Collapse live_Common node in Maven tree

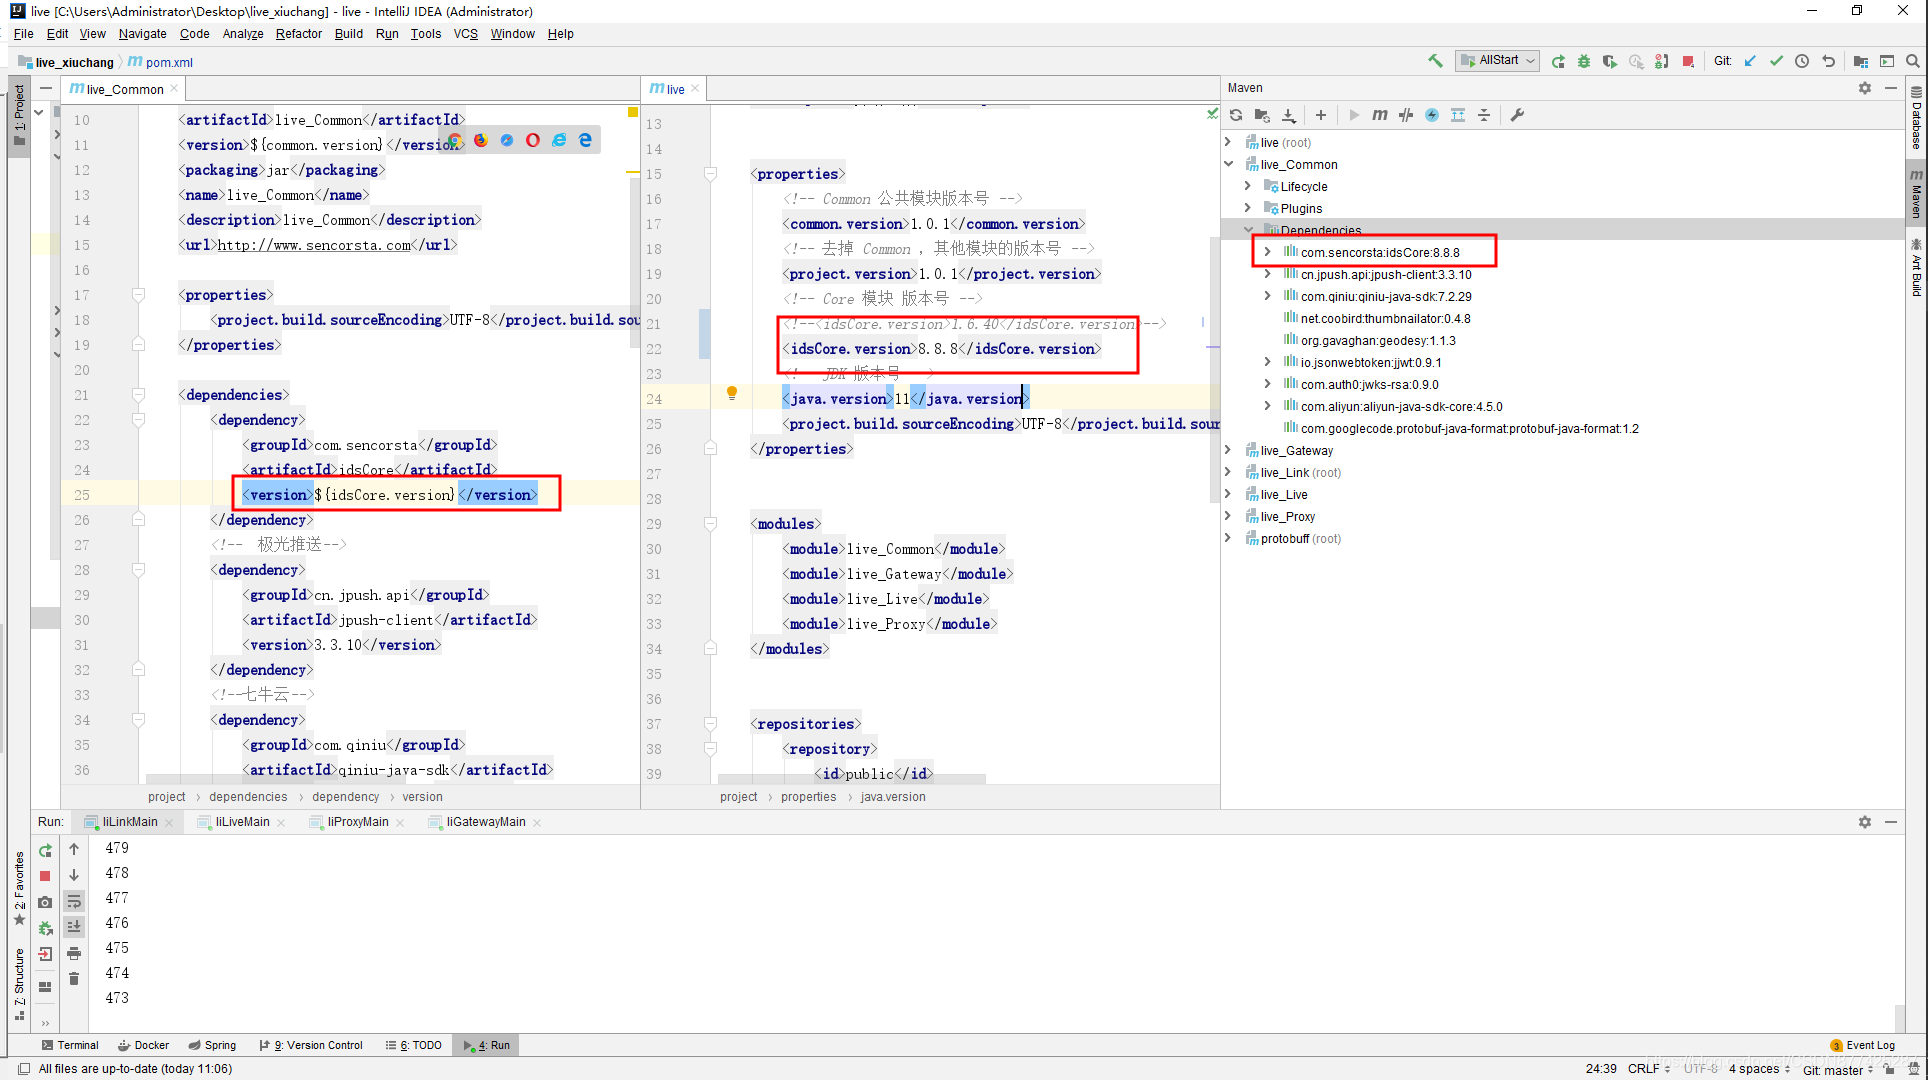click(x=1228, y=164)
